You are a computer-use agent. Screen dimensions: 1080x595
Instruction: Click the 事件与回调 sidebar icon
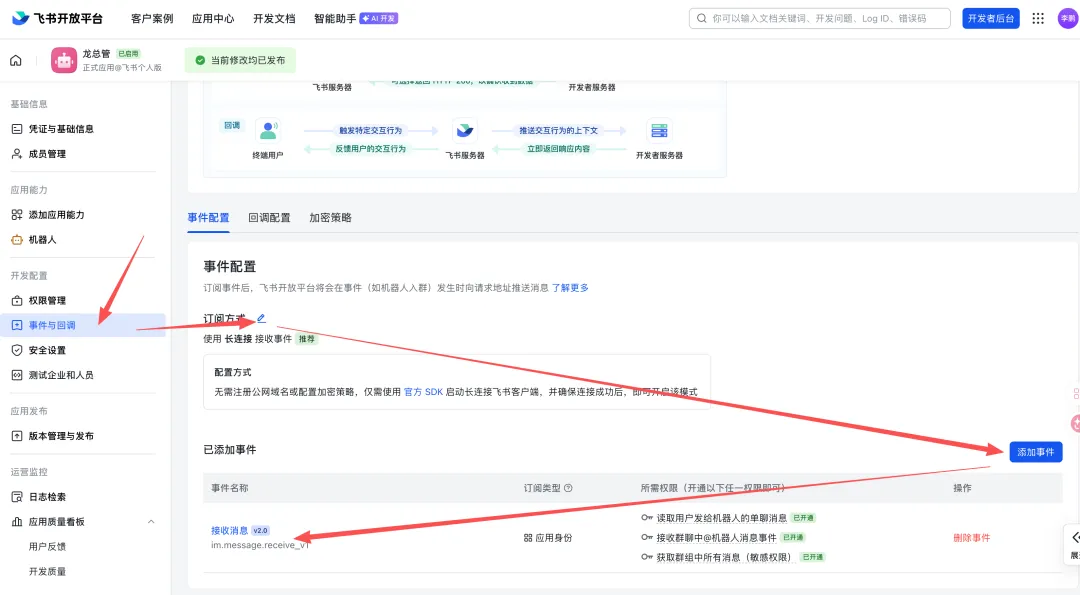(17, 325)
